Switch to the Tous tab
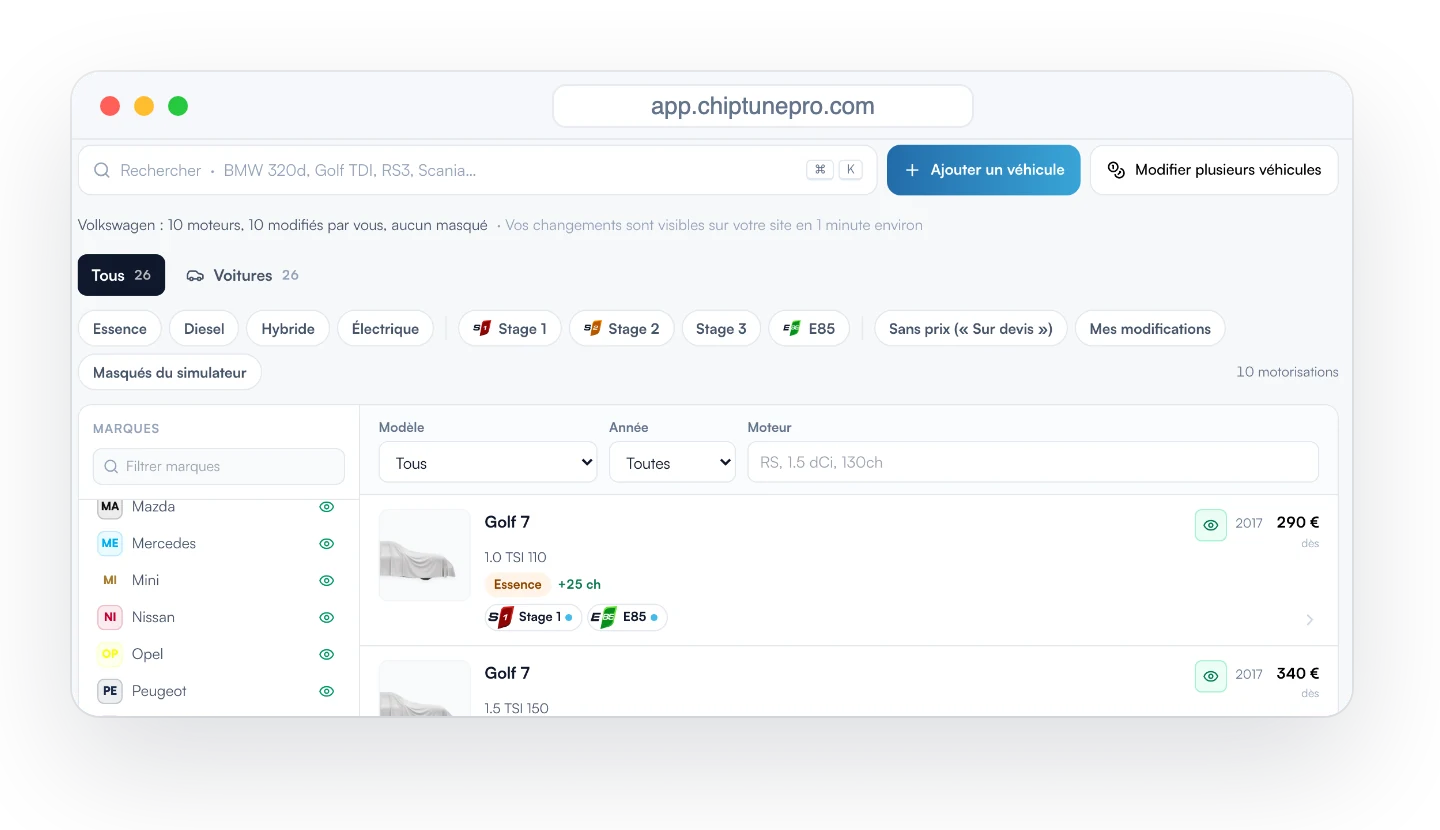Image resolution: width=1440 pixels, height=830 pixels. click(x=121, y=275)
